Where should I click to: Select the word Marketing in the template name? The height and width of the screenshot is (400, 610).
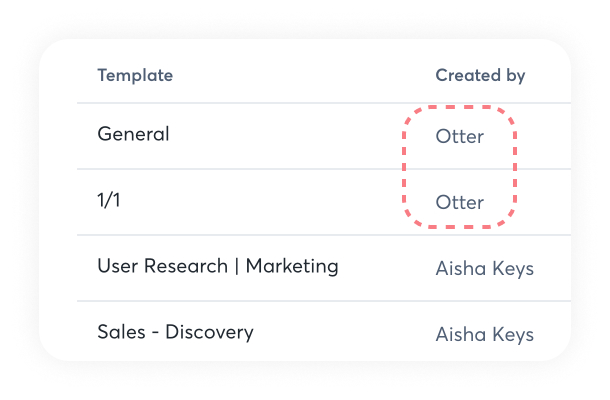coord(292,266)
